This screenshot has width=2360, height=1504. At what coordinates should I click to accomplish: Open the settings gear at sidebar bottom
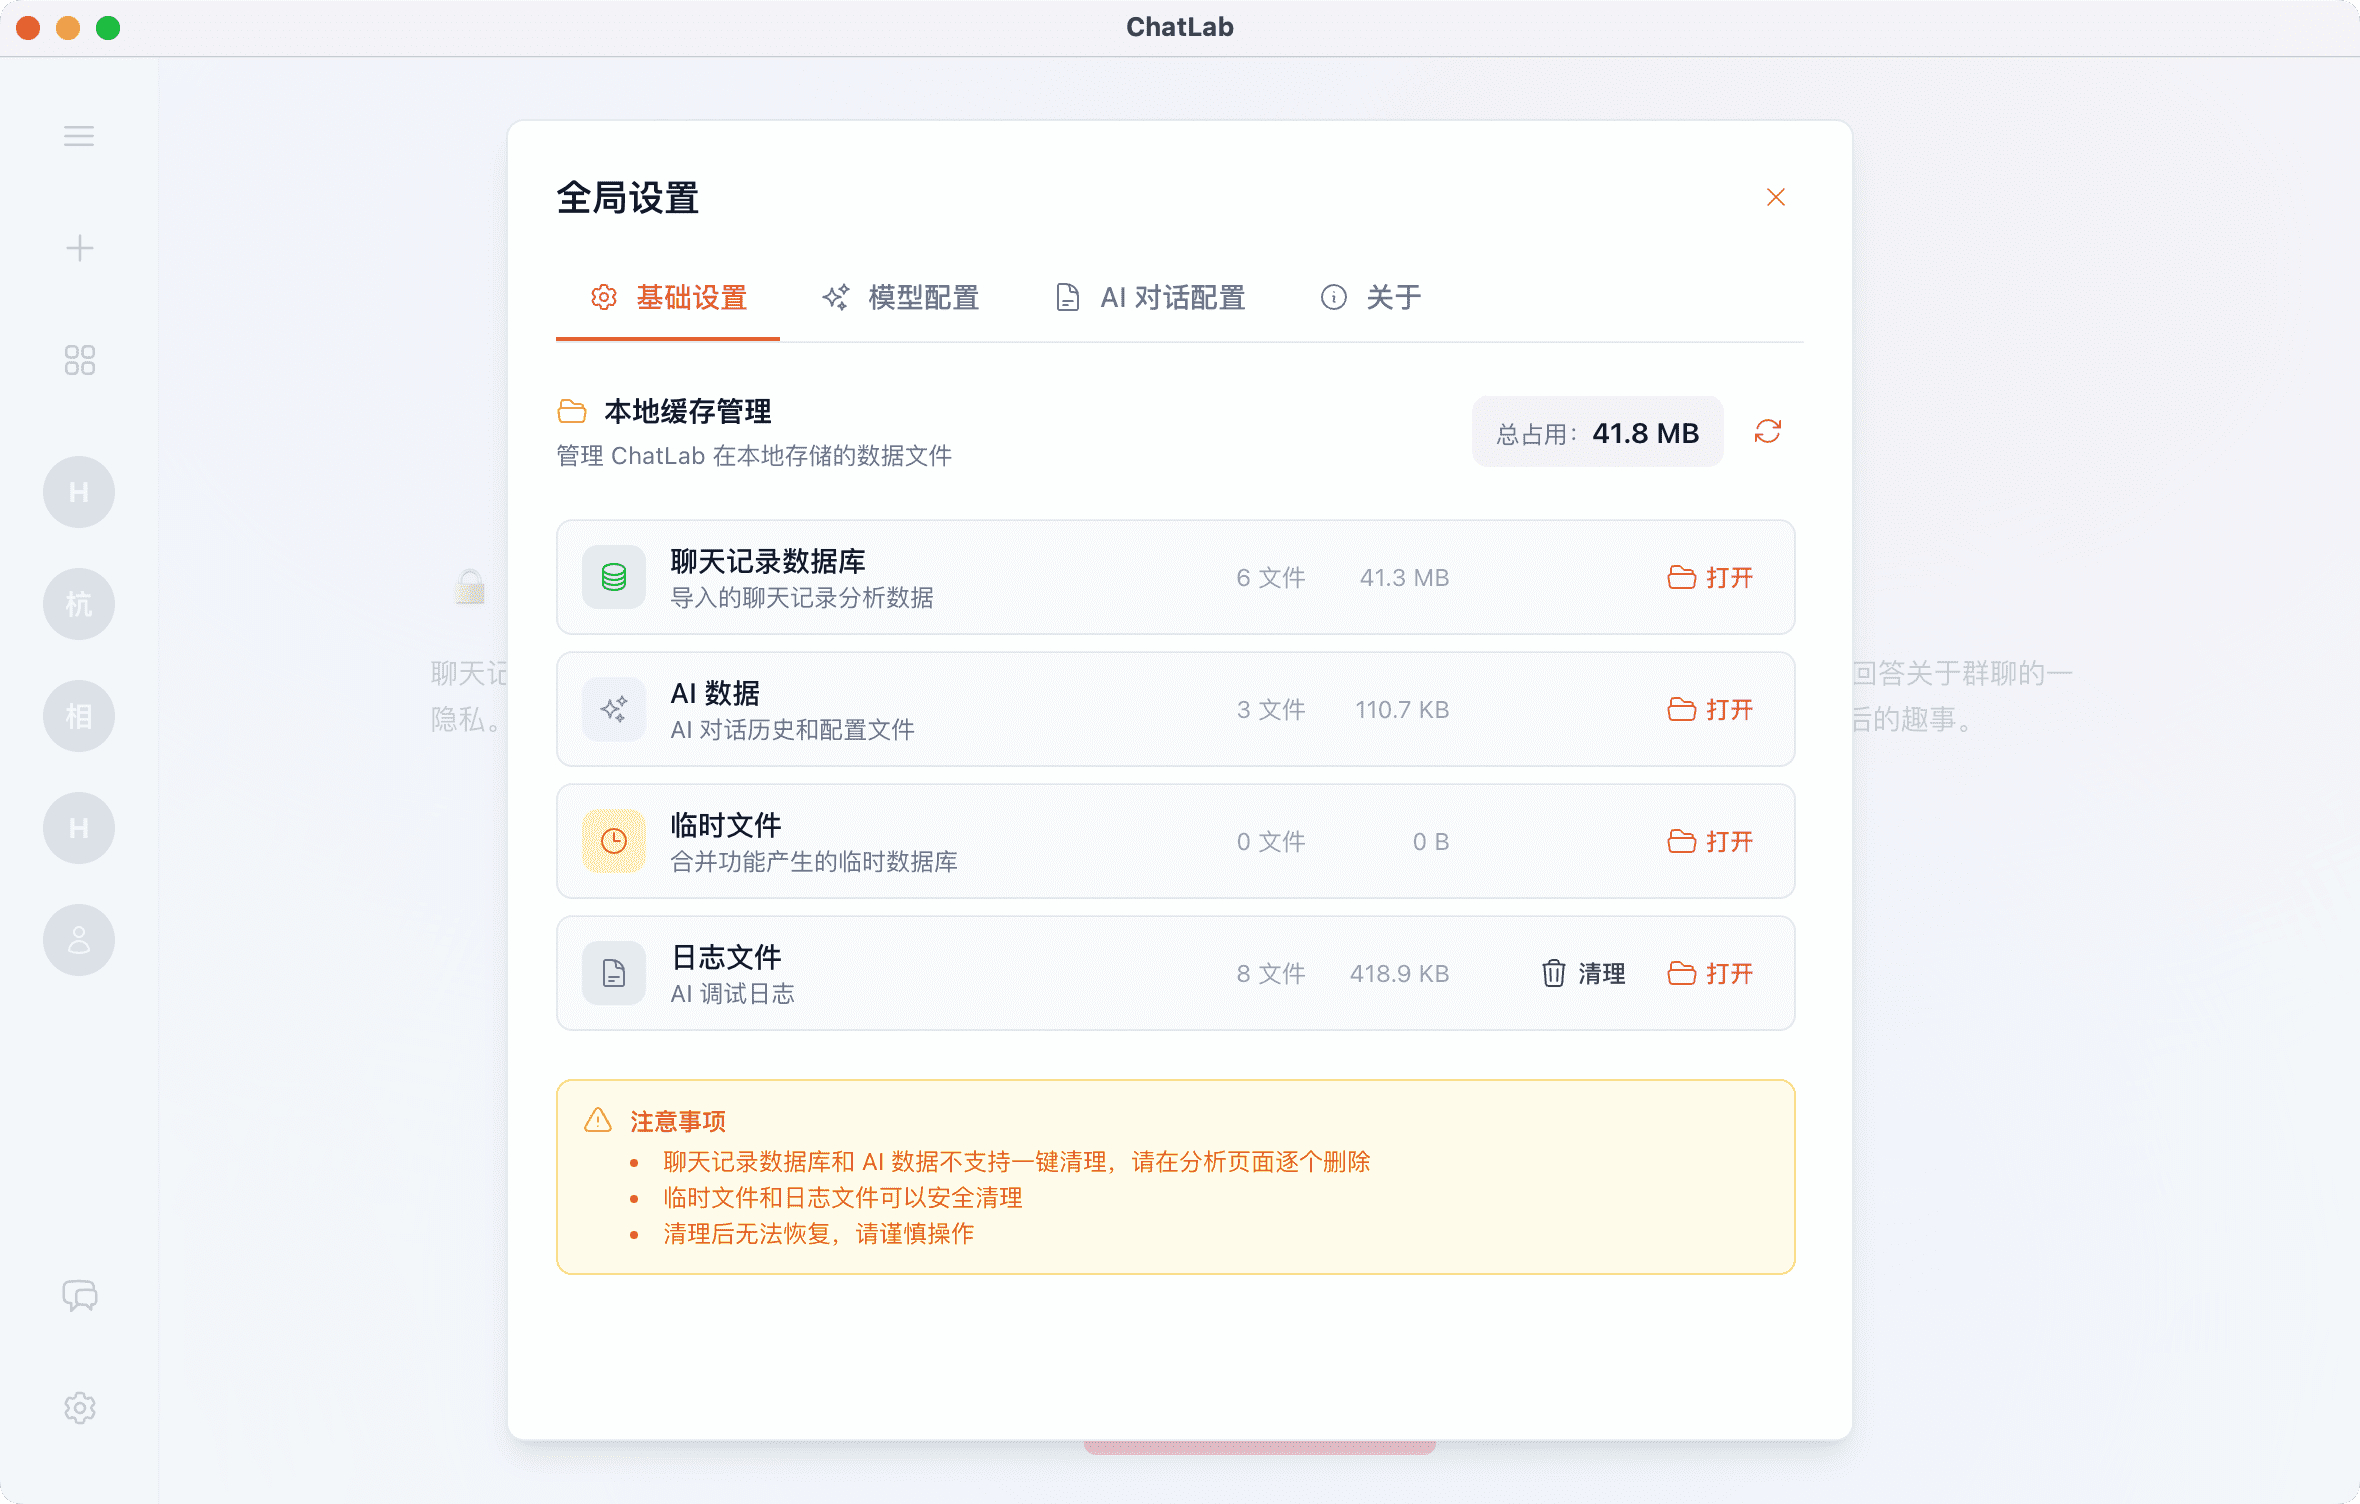[x=79, y=1408]
